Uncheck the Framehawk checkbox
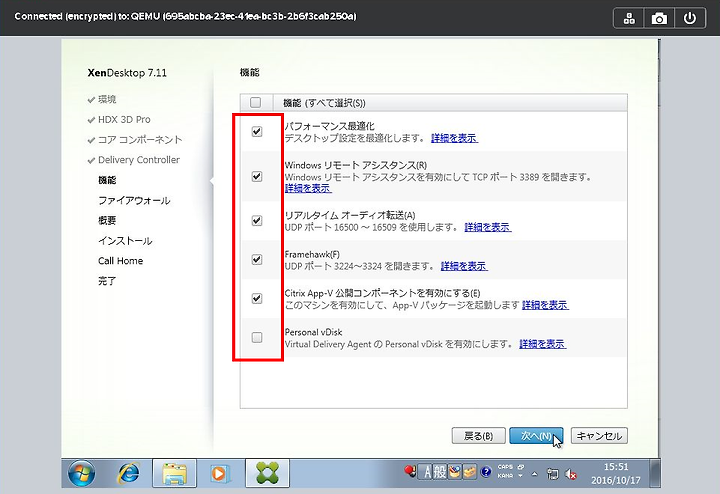 (257, 259)
